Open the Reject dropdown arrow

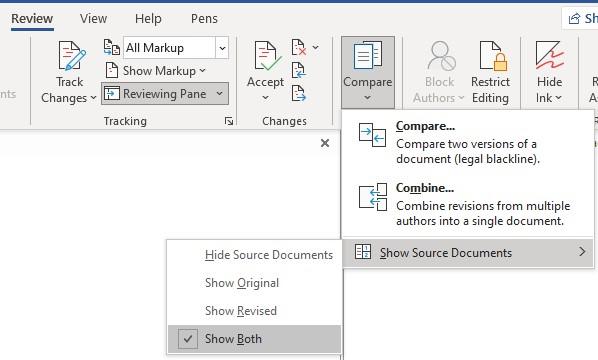click(x=315, y=48)
